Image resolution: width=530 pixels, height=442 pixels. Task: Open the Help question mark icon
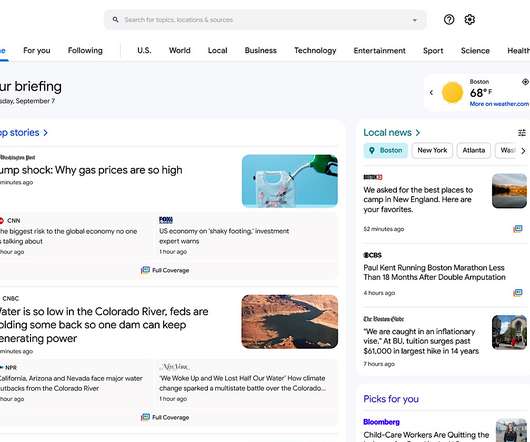[449, 20]
